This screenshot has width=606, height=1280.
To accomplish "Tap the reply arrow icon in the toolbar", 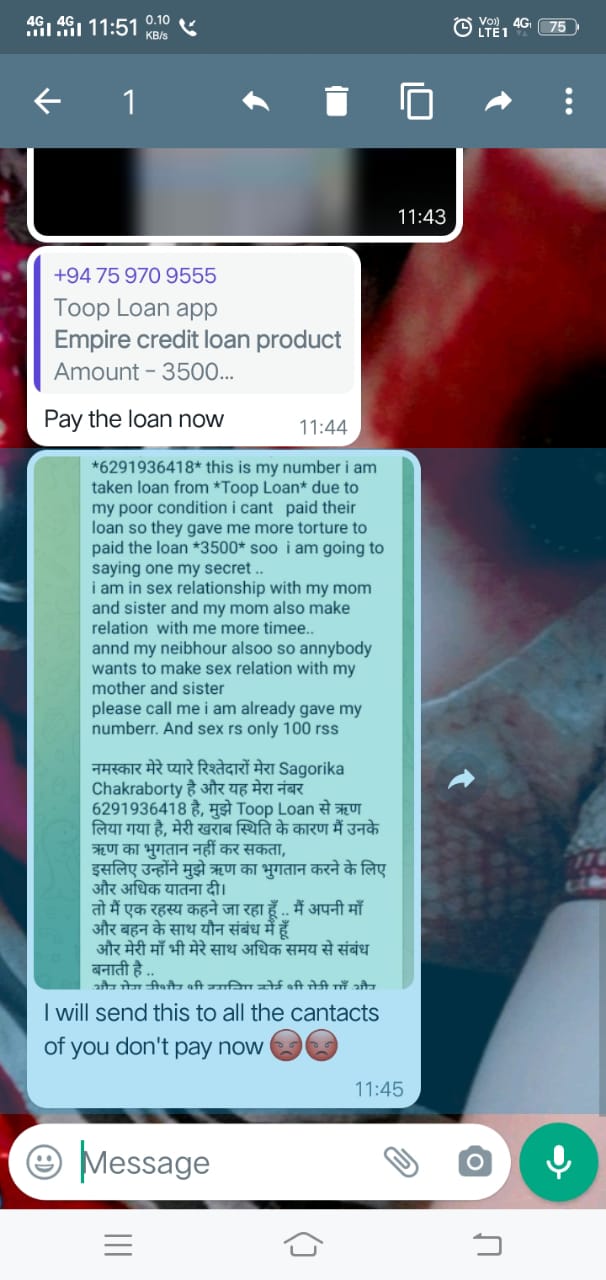I will (x=256, y=101).
